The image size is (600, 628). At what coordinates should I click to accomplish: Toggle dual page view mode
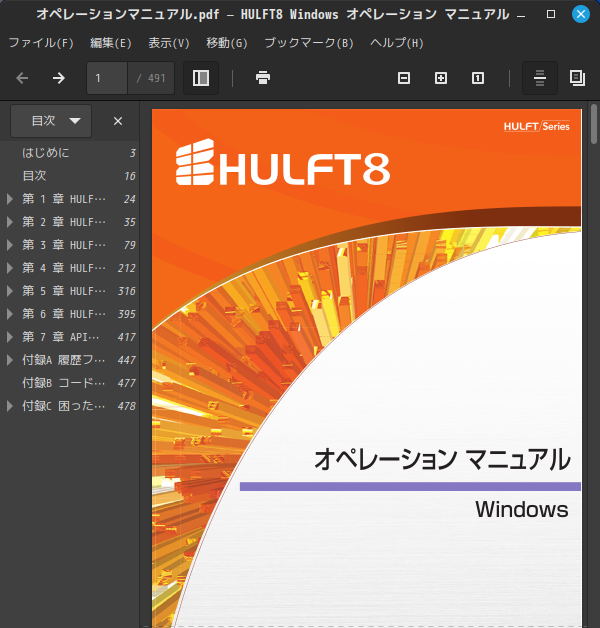click(577, 78)
